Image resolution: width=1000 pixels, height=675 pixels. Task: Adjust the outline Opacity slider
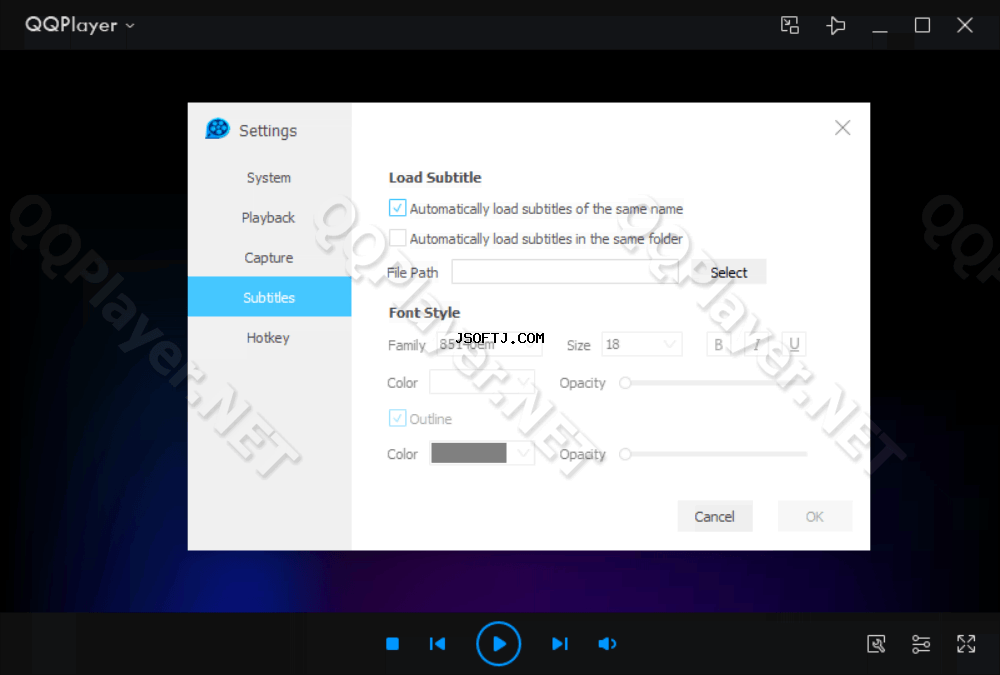coord(713,454)
